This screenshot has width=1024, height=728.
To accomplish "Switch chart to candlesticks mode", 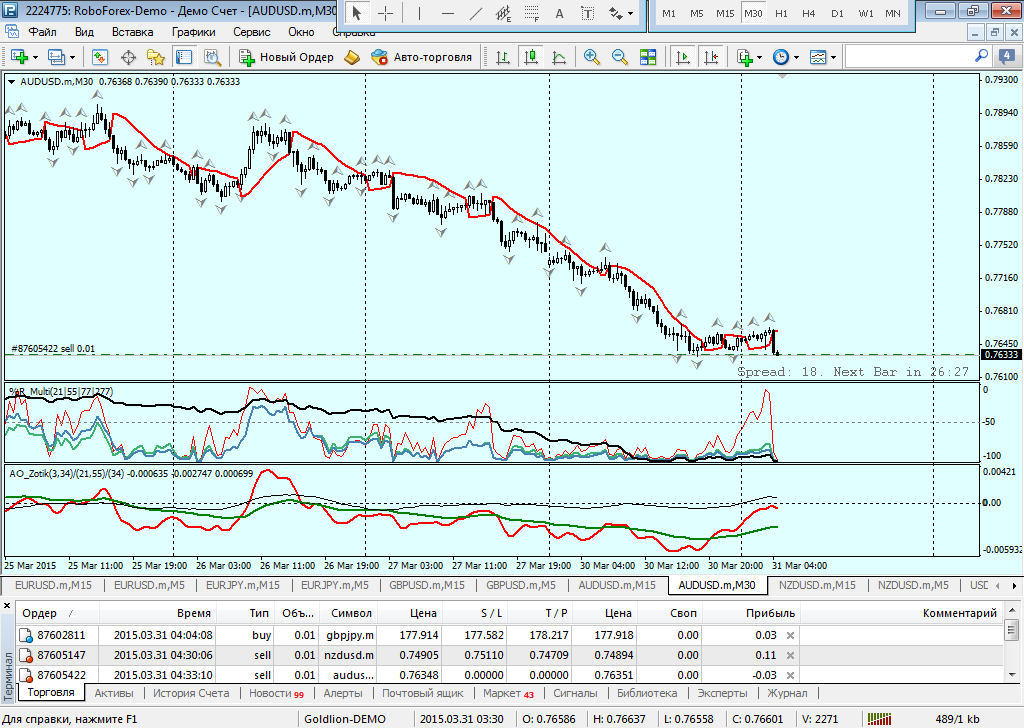I will pyautogui.click(x=531, y=57).
